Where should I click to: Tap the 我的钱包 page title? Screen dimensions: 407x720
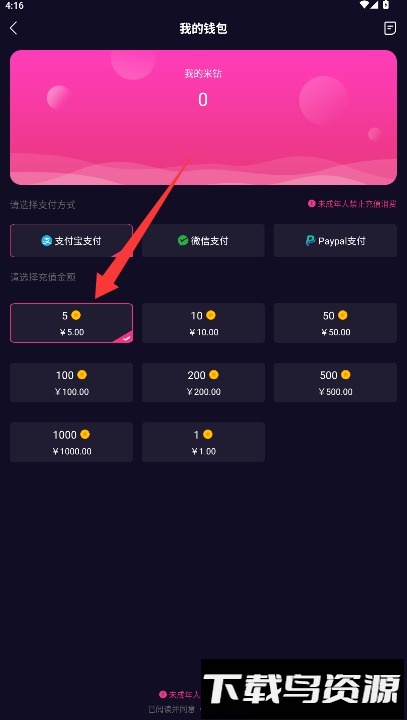point(203,28)
